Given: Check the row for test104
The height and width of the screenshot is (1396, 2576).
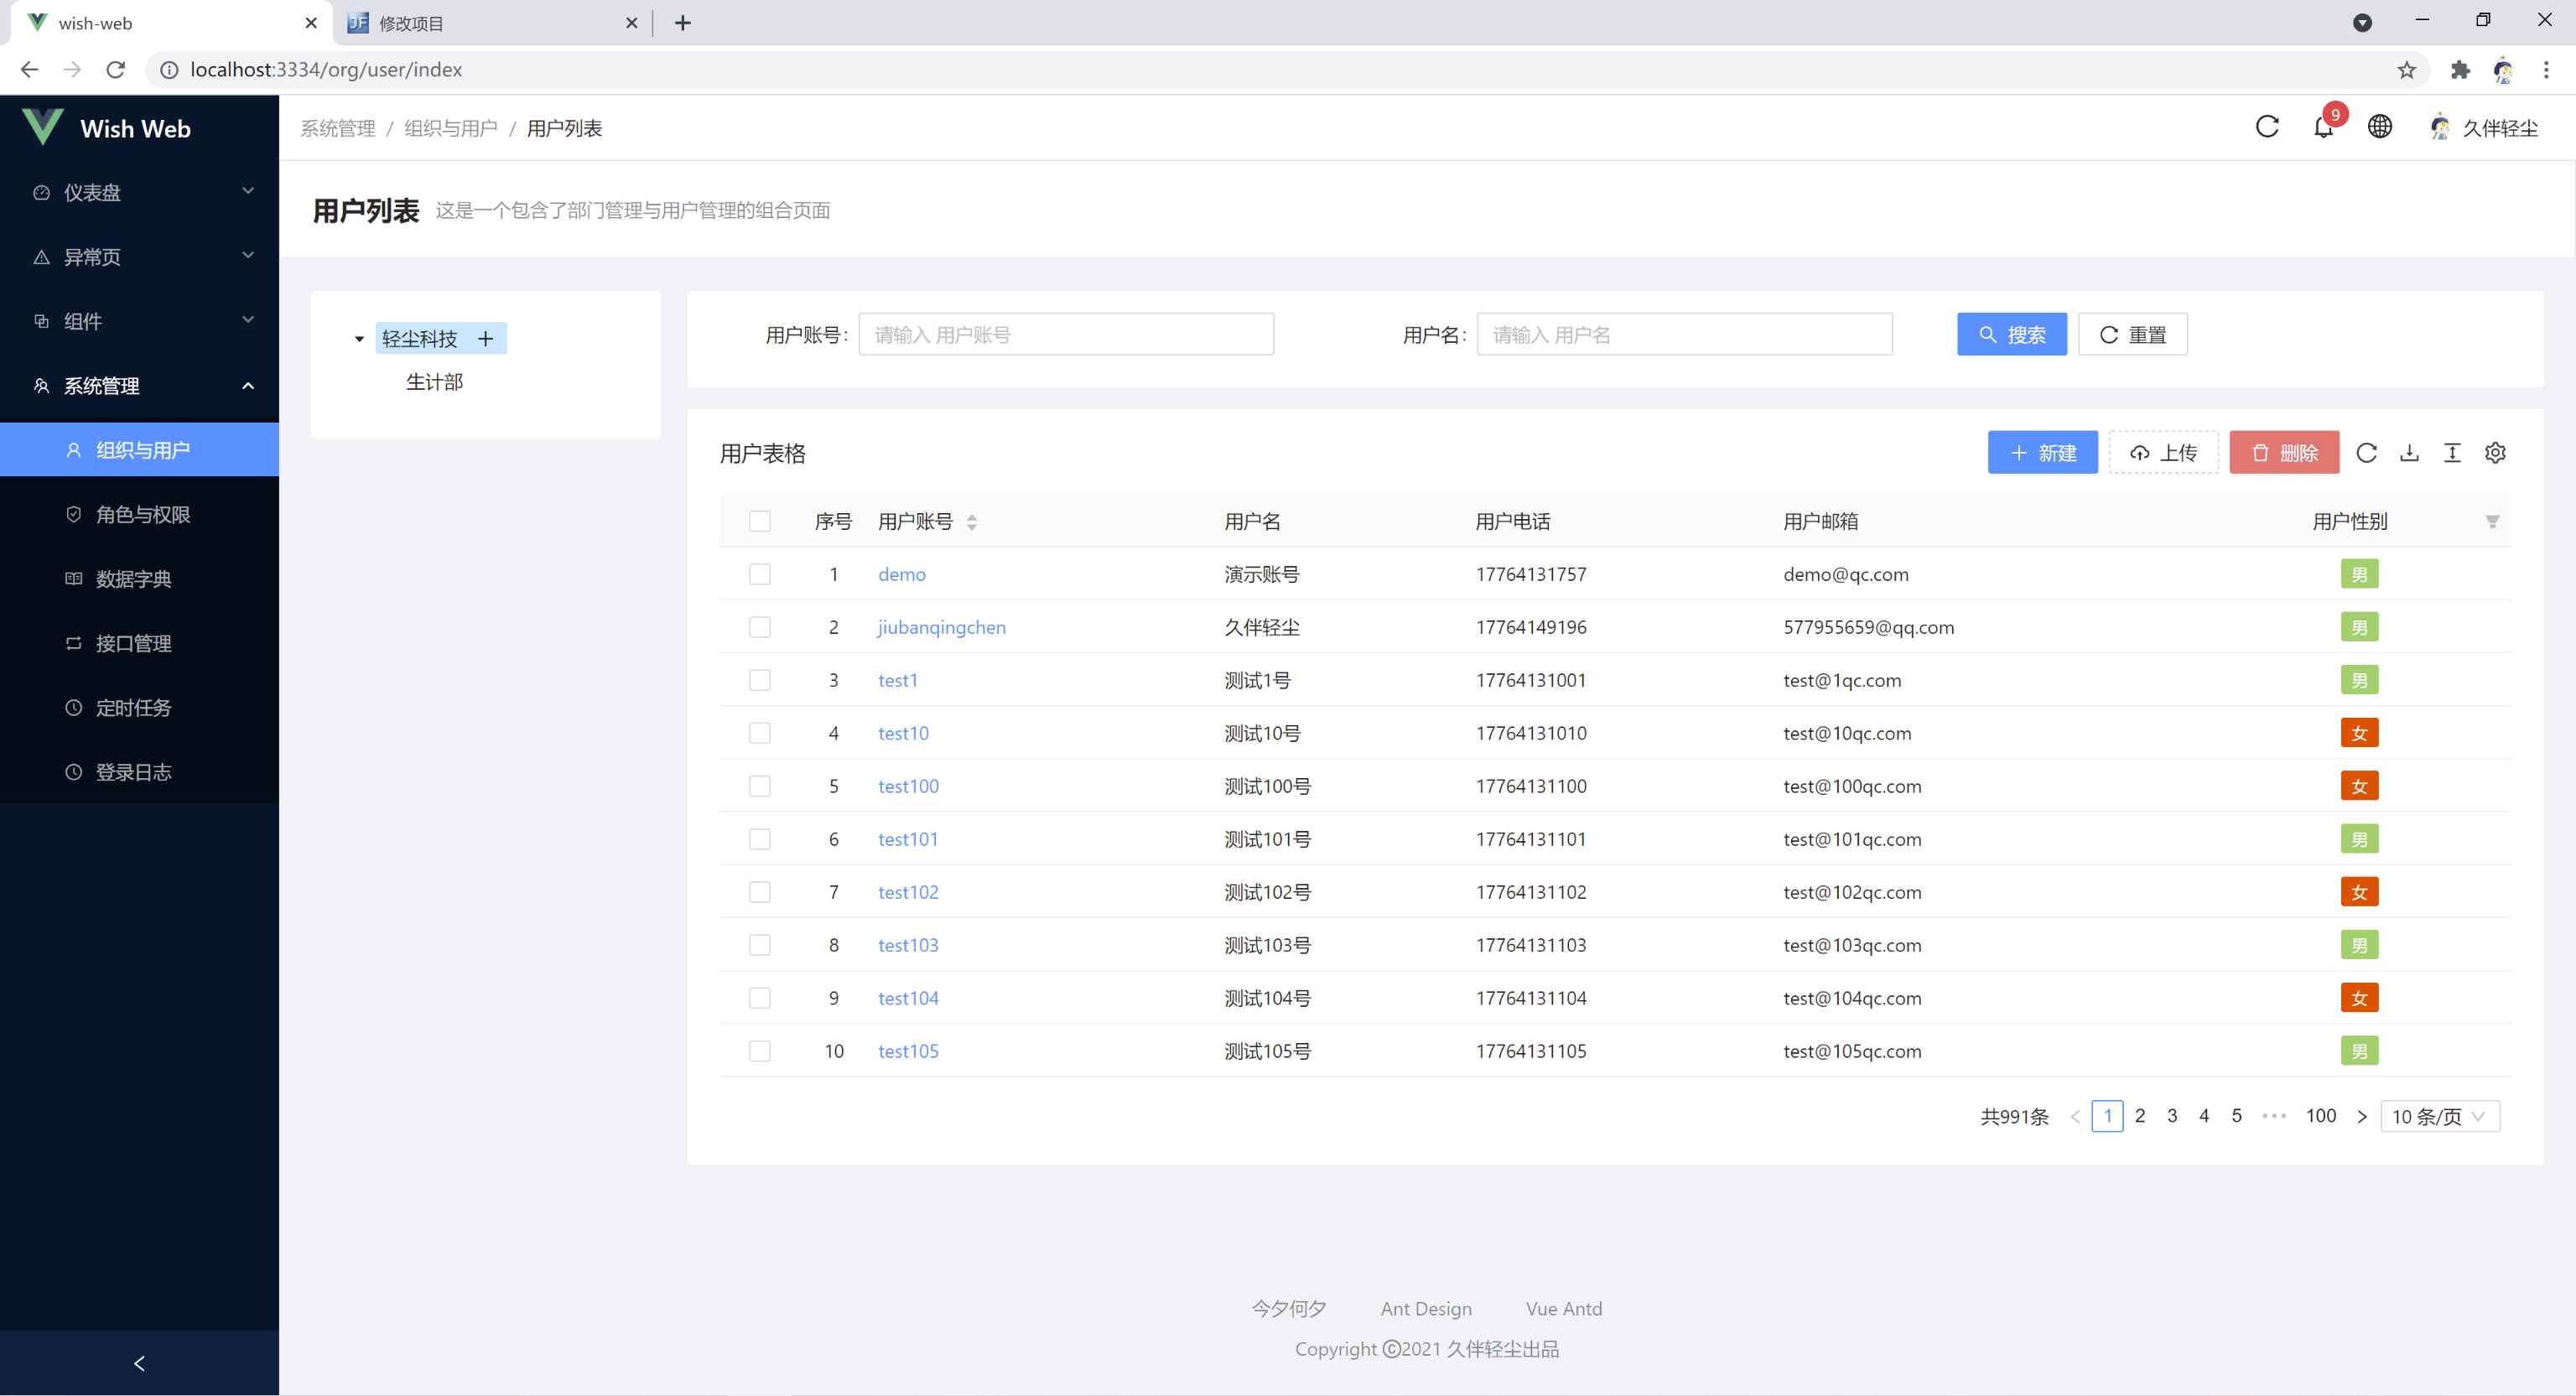Looking at the screenshot, I should (760, 998).
